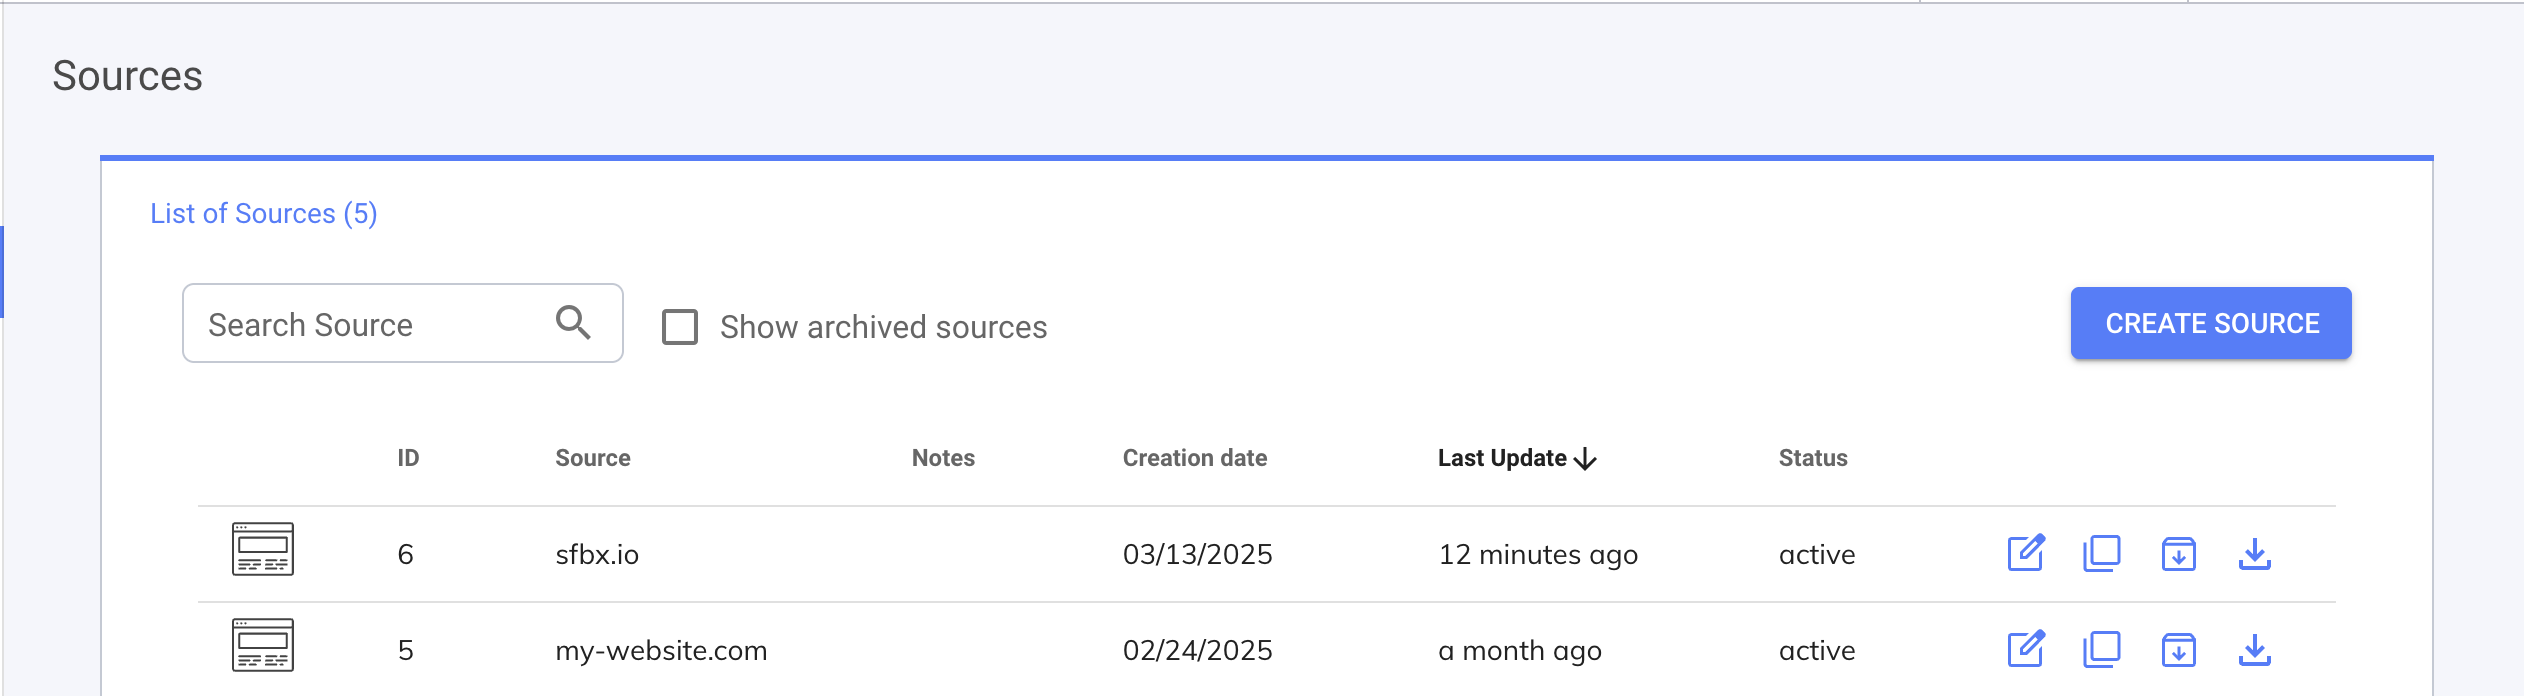Sort by Status column header
This screenshot has width=2524, height=696.
point(1812,458)
